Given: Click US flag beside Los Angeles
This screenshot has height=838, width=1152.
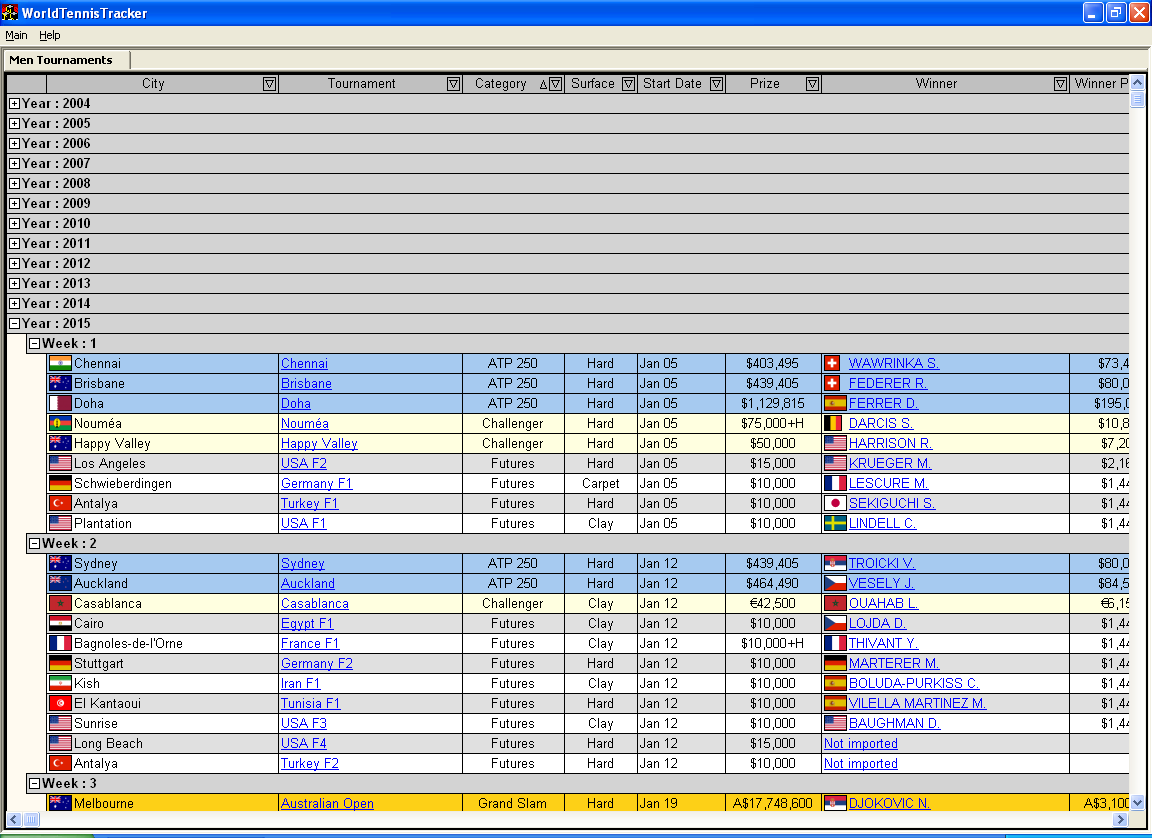Looking at the screenshot, I should [60, 463].
